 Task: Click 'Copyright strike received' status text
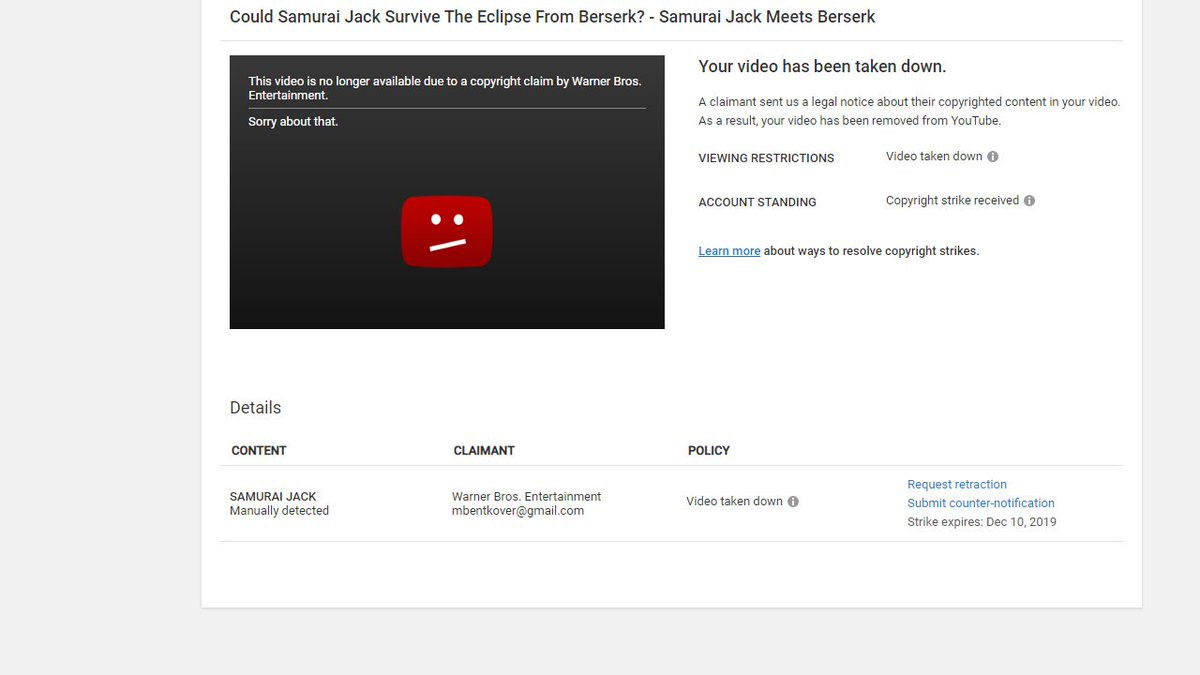(952, 201)
